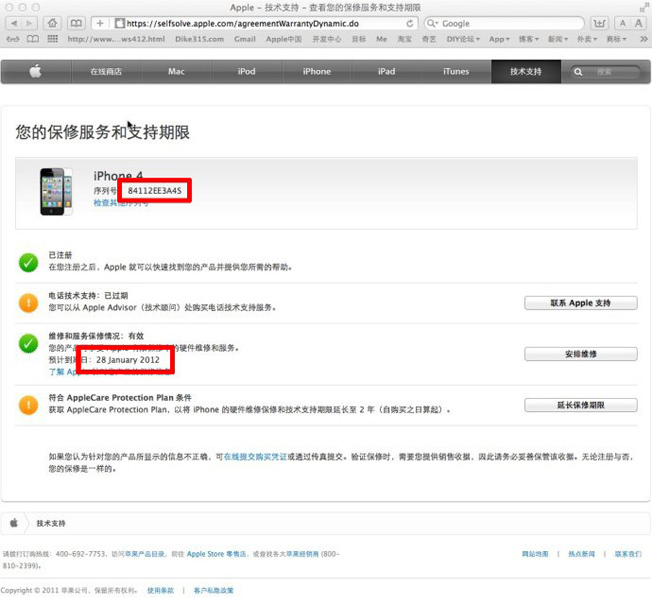Open bookmarks with the toolbar book icon

[76, 23]
